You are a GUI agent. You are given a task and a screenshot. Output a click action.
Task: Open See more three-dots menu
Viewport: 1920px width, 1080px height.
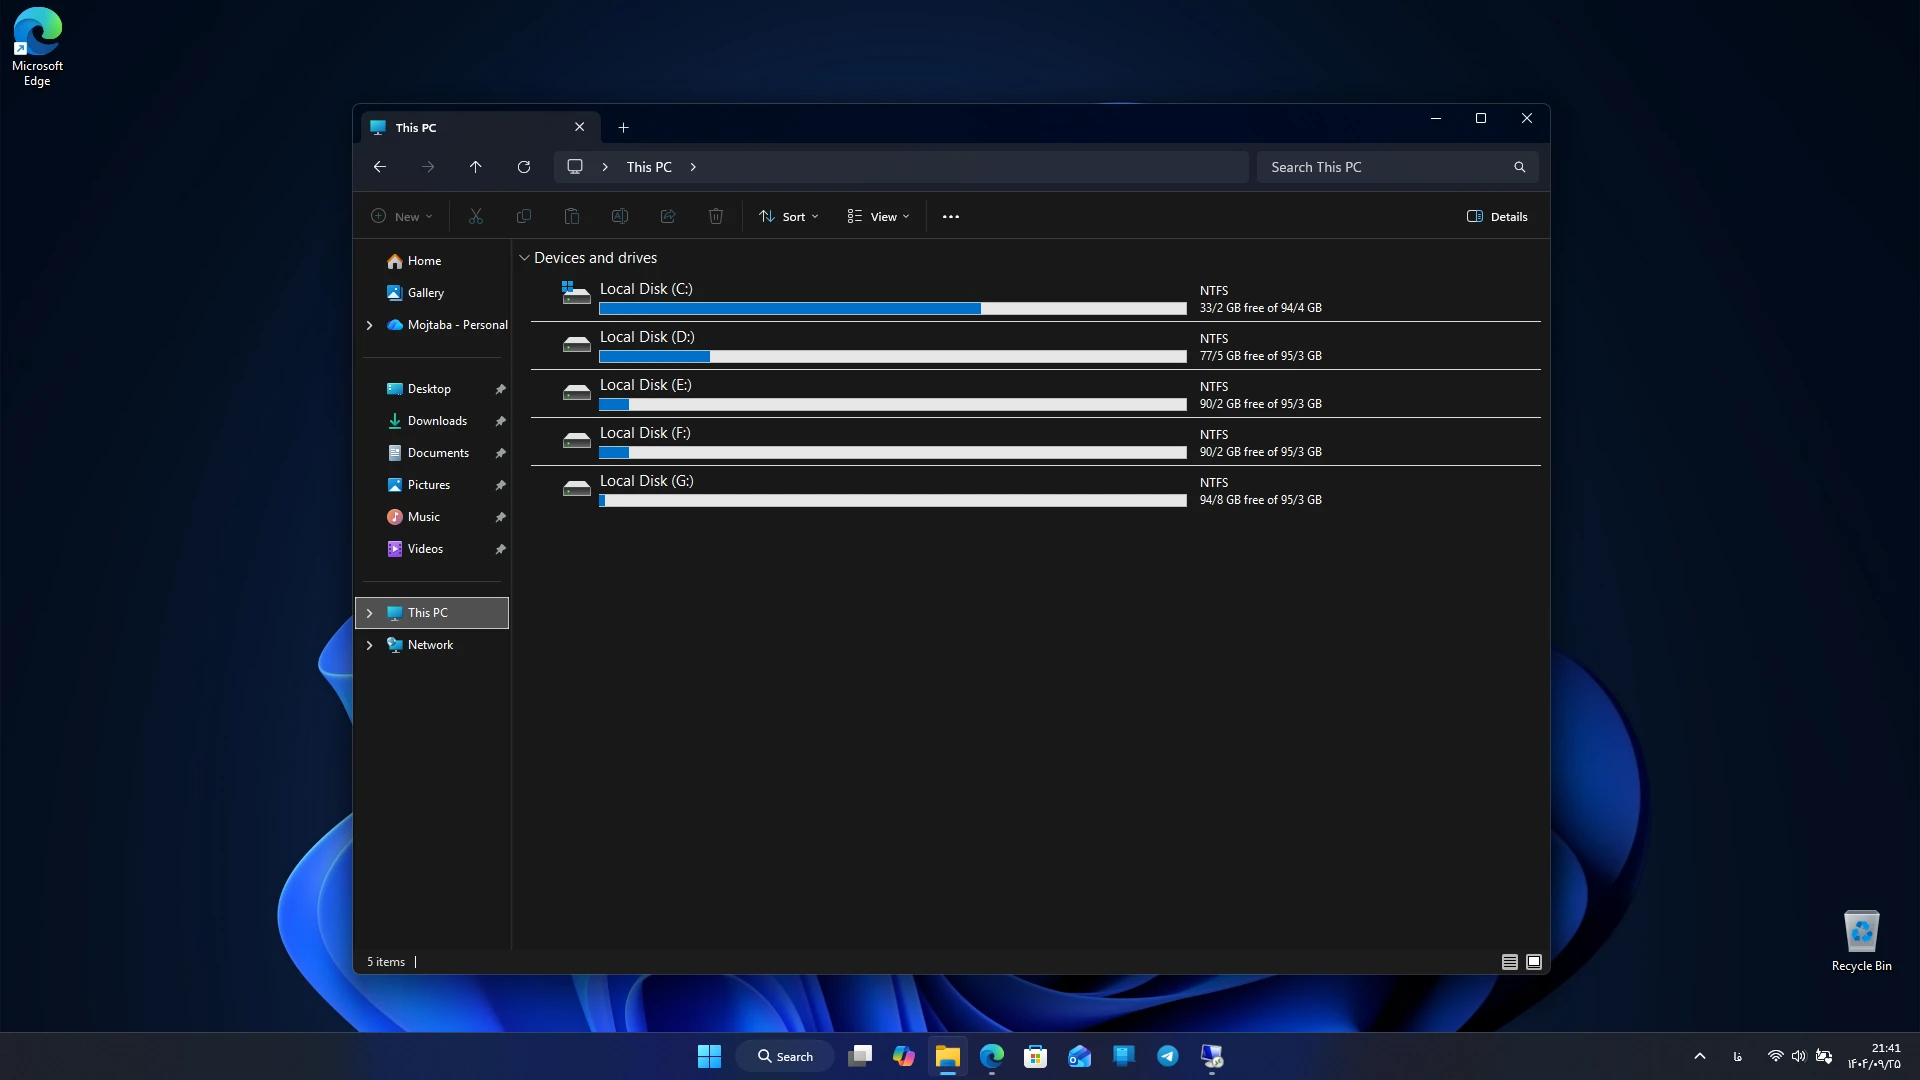point(951,216)
